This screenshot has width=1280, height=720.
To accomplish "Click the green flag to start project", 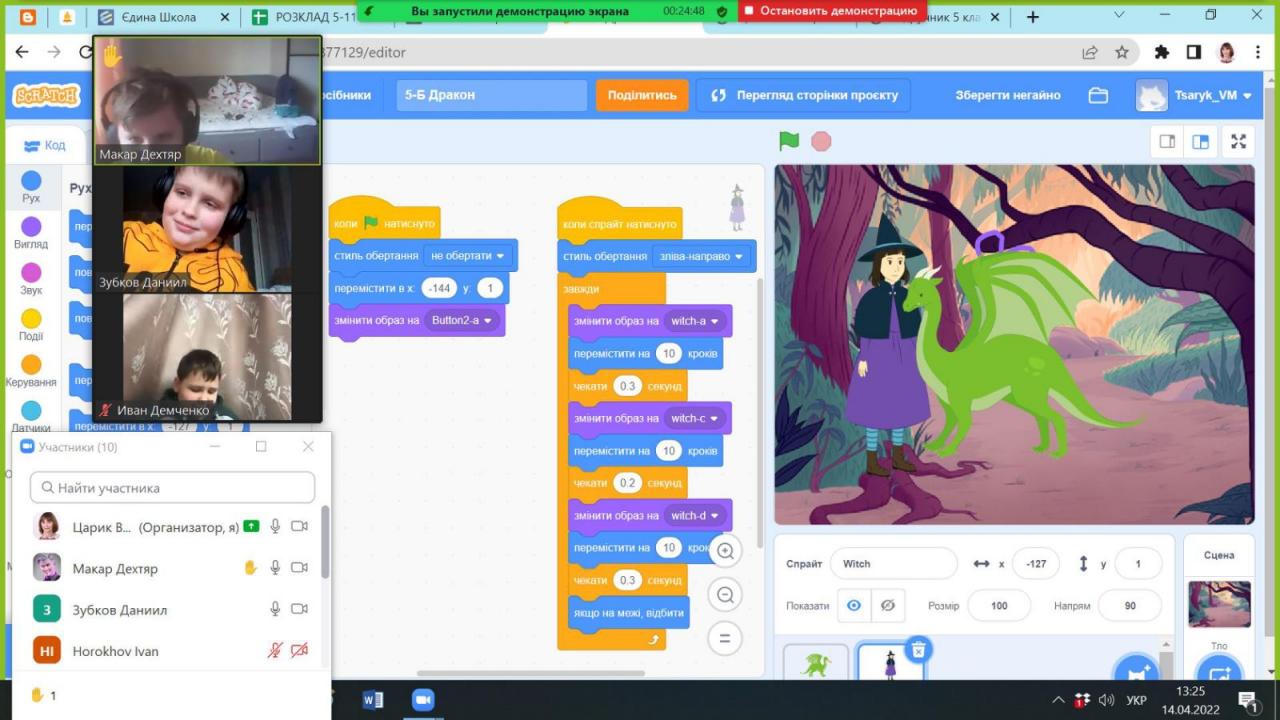I will [789, 141].
